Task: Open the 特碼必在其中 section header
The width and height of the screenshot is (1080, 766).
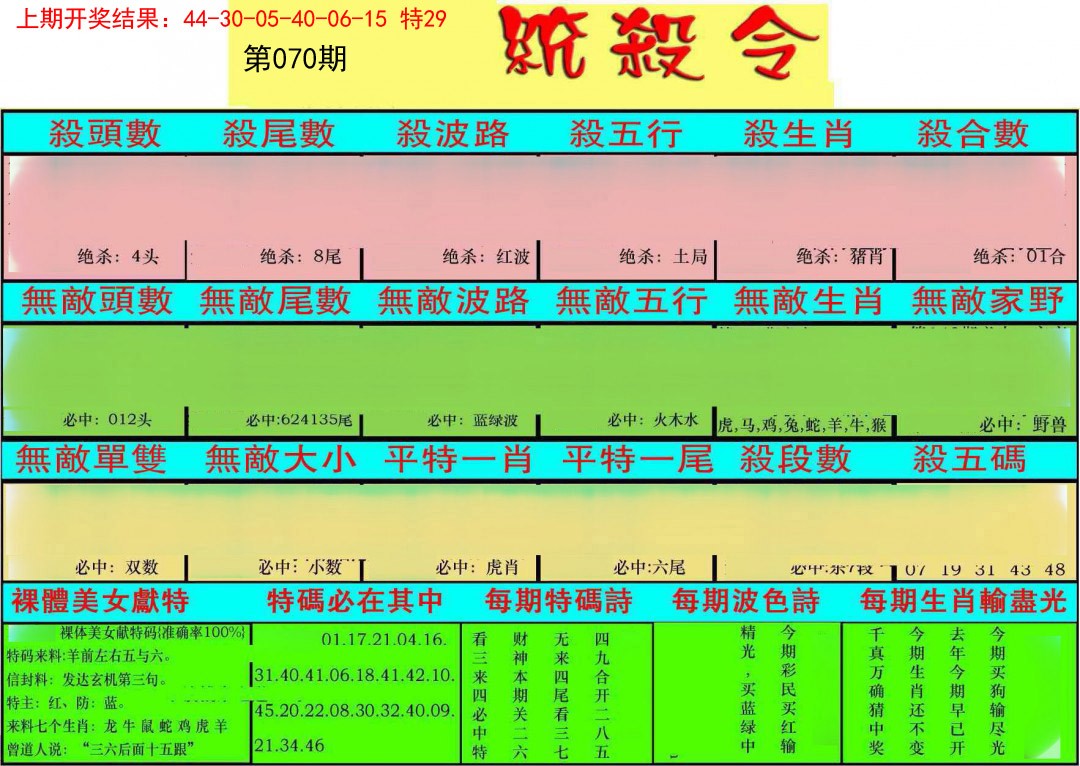Action: tap(354, 601)
